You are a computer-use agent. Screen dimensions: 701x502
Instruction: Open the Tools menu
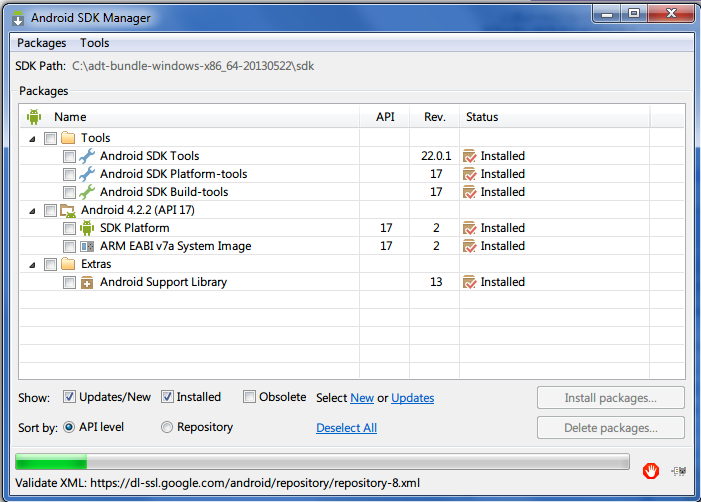[x=95, y=43]
